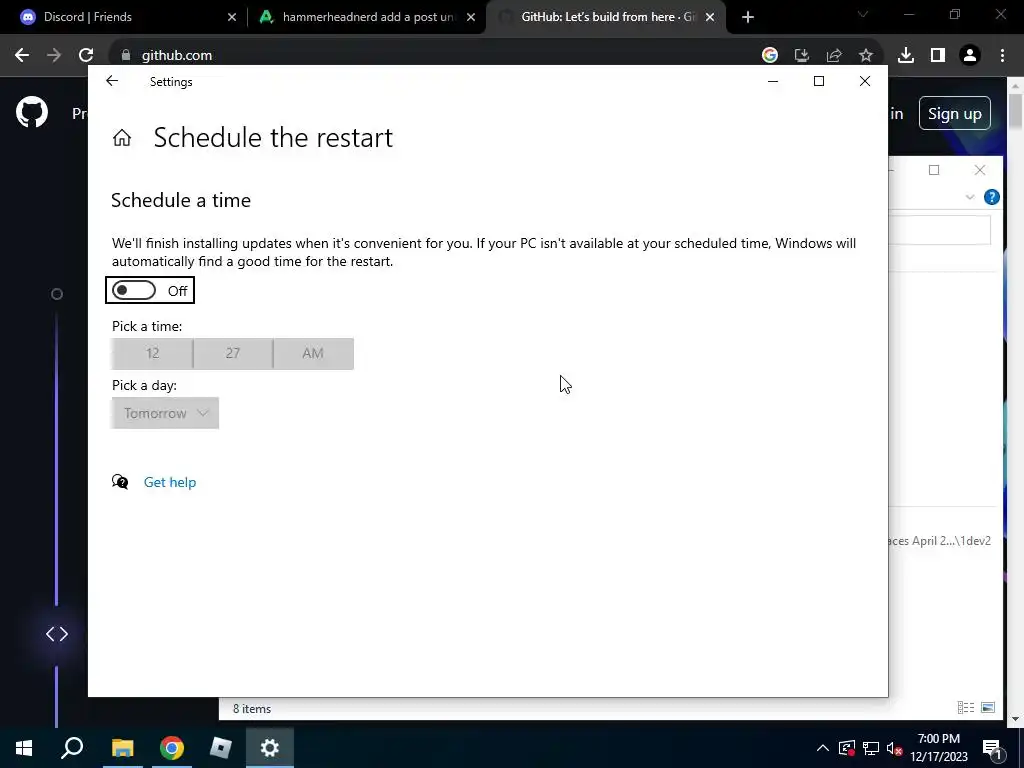The width and height of the screenshot is (1024, 768).
Task: Open the Windows Start menu
Action: 24,748
